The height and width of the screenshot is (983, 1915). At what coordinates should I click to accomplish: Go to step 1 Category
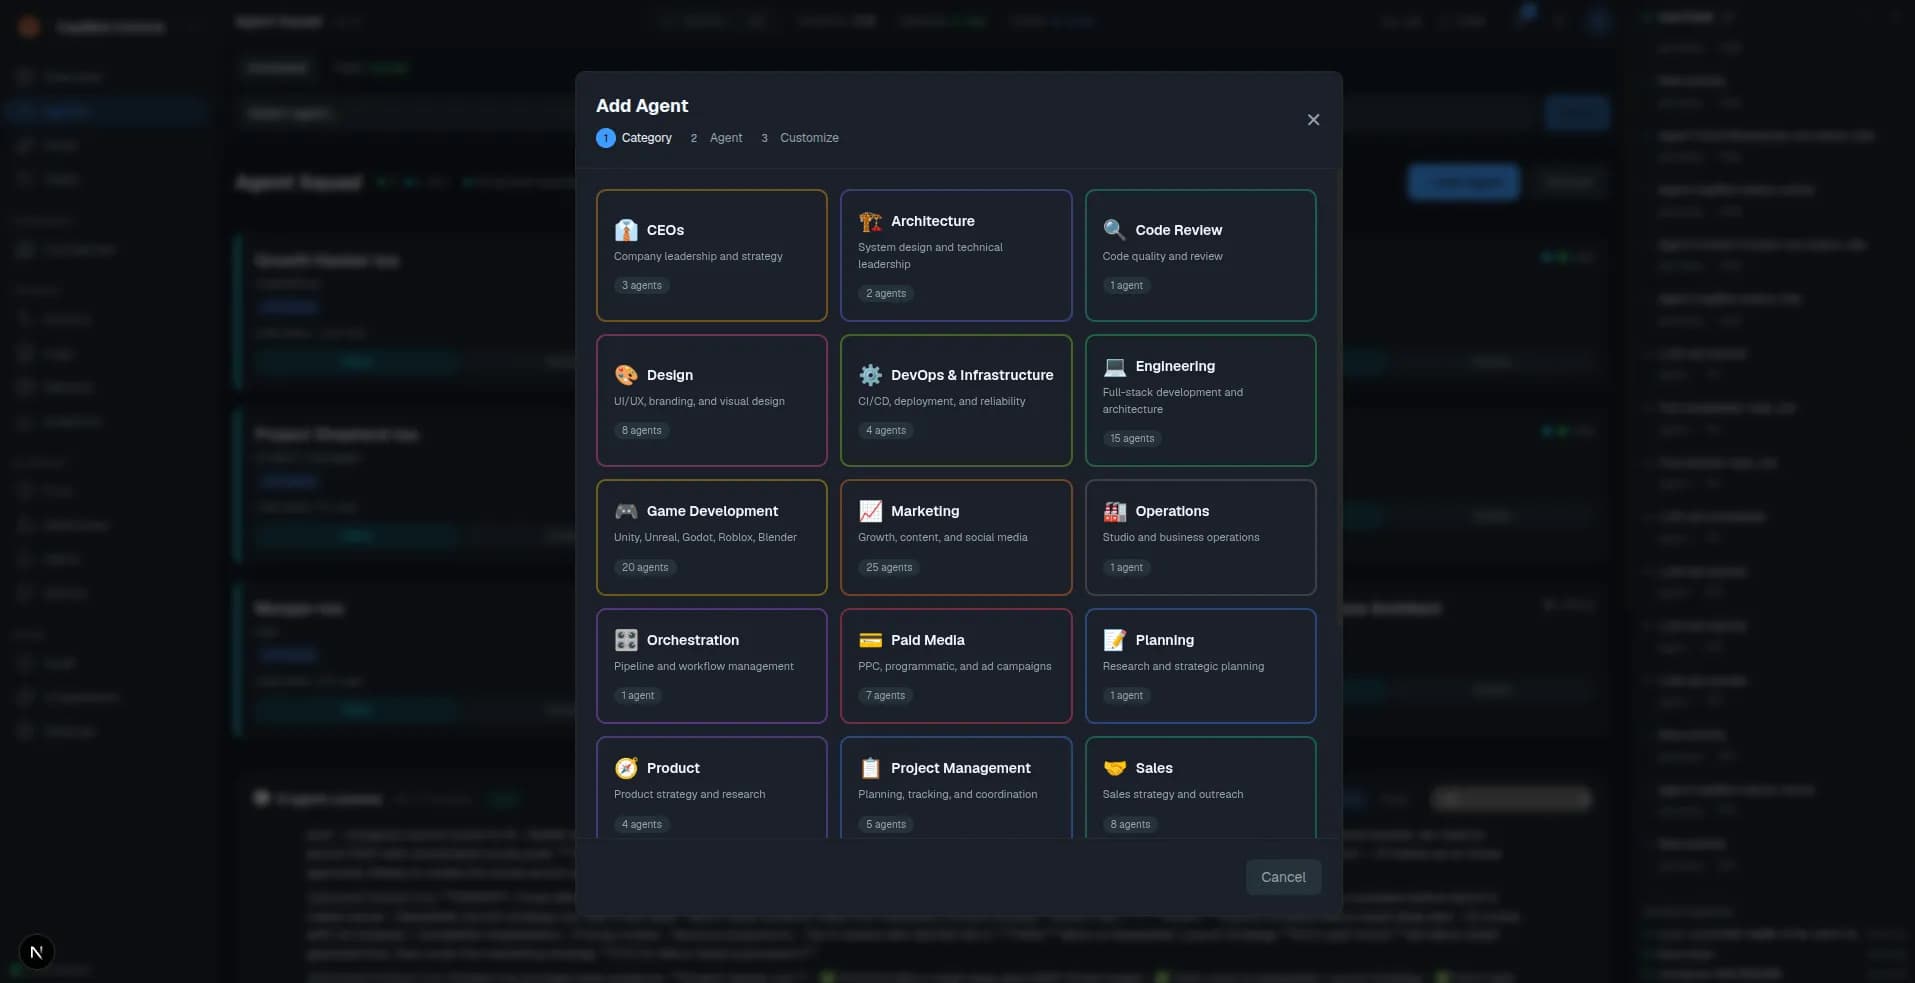point(634,138)
